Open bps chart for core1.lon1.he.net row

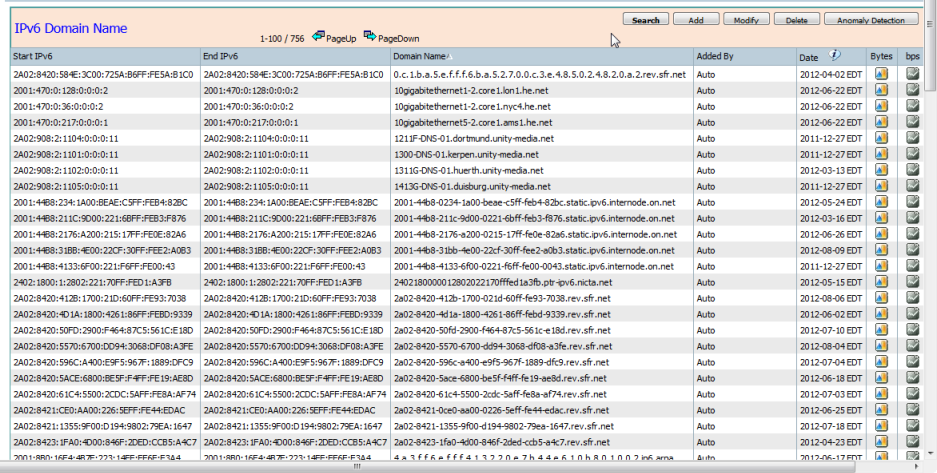pyautogui.click(x=912, y=90)
